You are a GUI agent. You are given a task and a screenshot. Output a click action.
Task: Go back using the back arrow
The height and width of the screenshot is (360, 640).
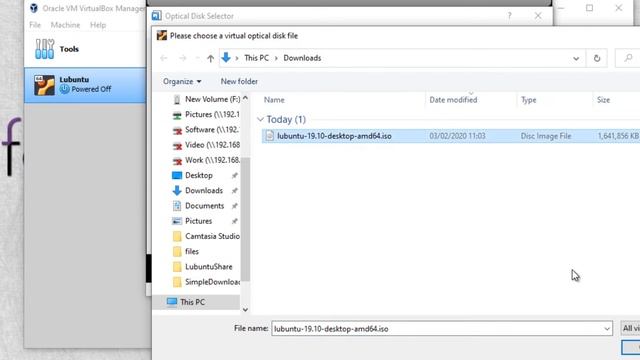(x=164, y=58)
